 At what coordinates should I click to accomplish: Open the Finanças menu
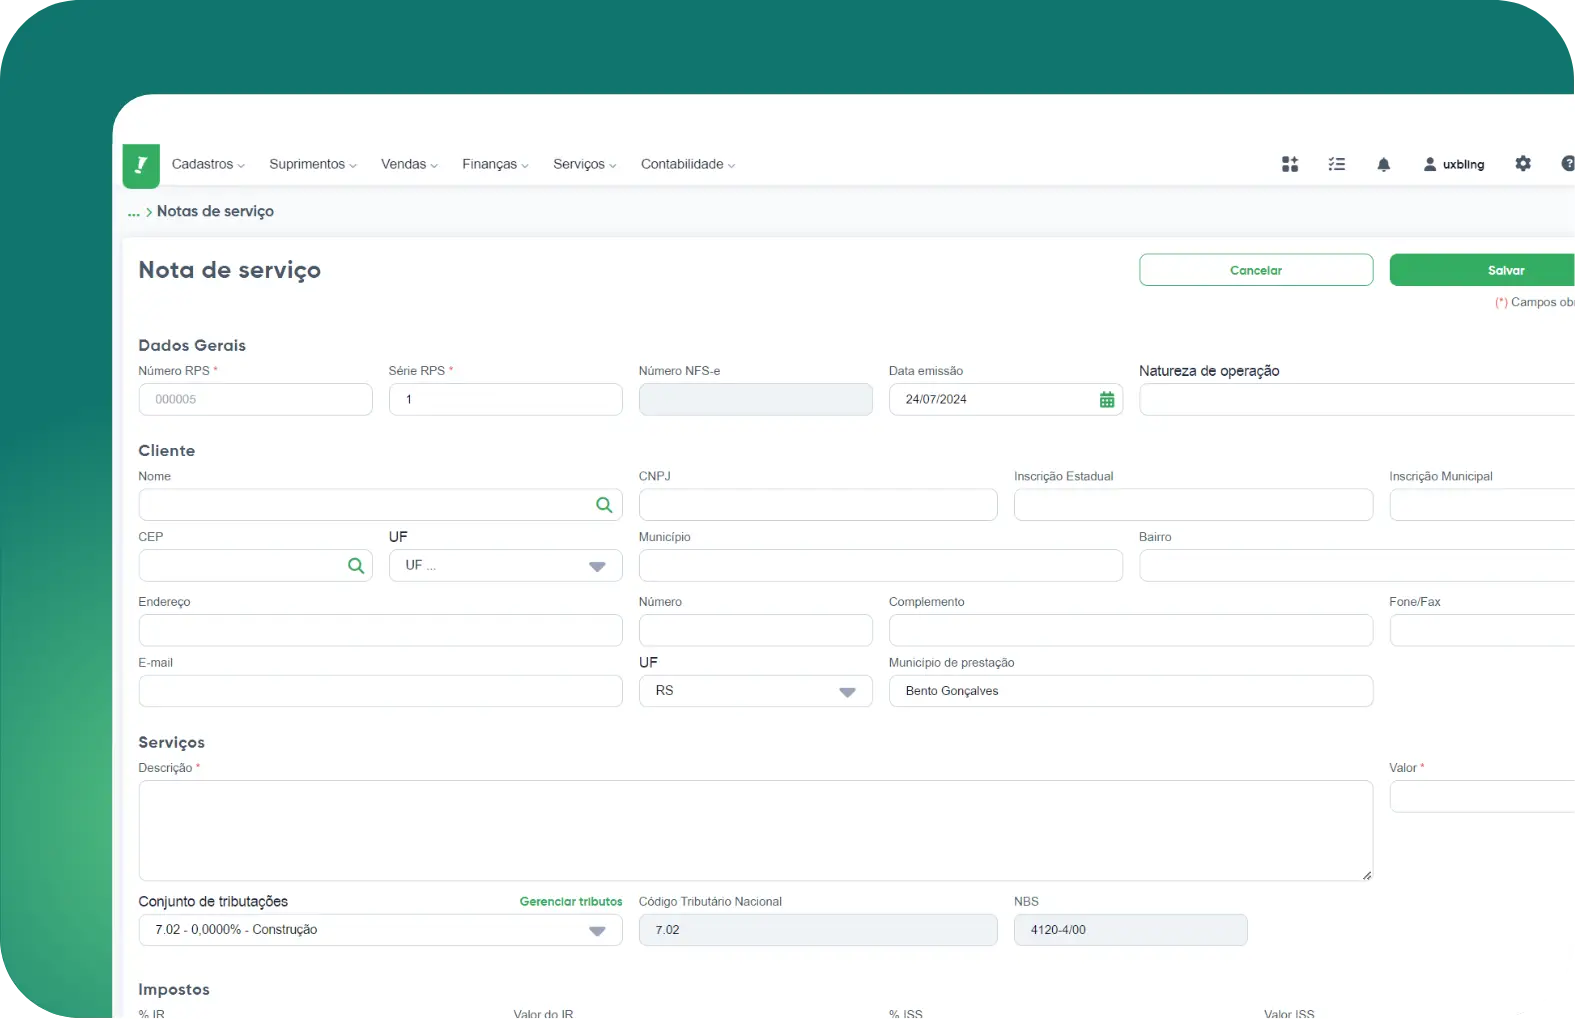coord(495,164)
